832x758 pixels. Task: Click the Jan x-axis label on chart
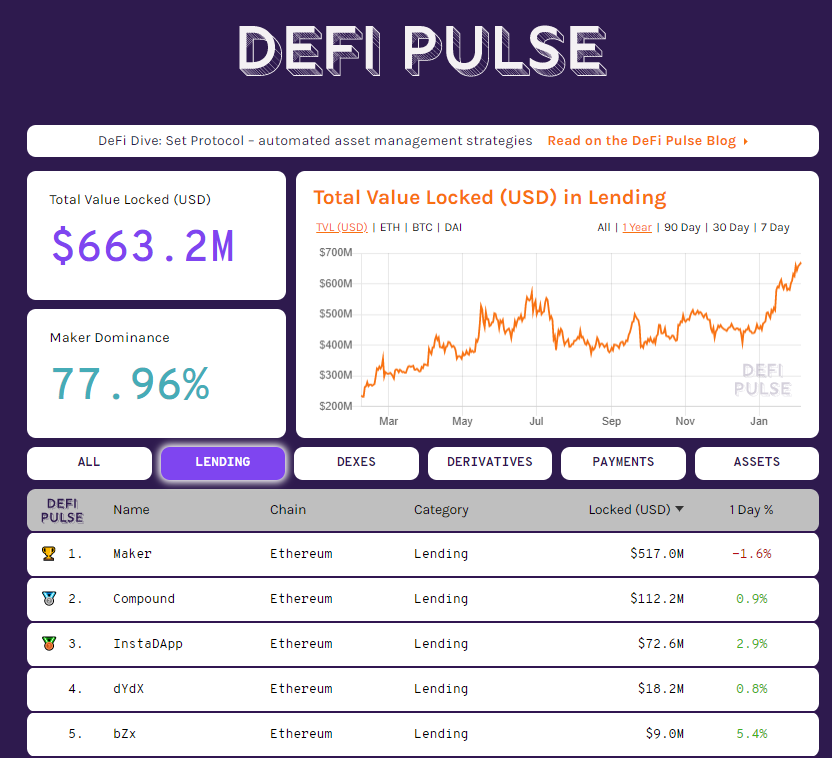pos(759,421)
